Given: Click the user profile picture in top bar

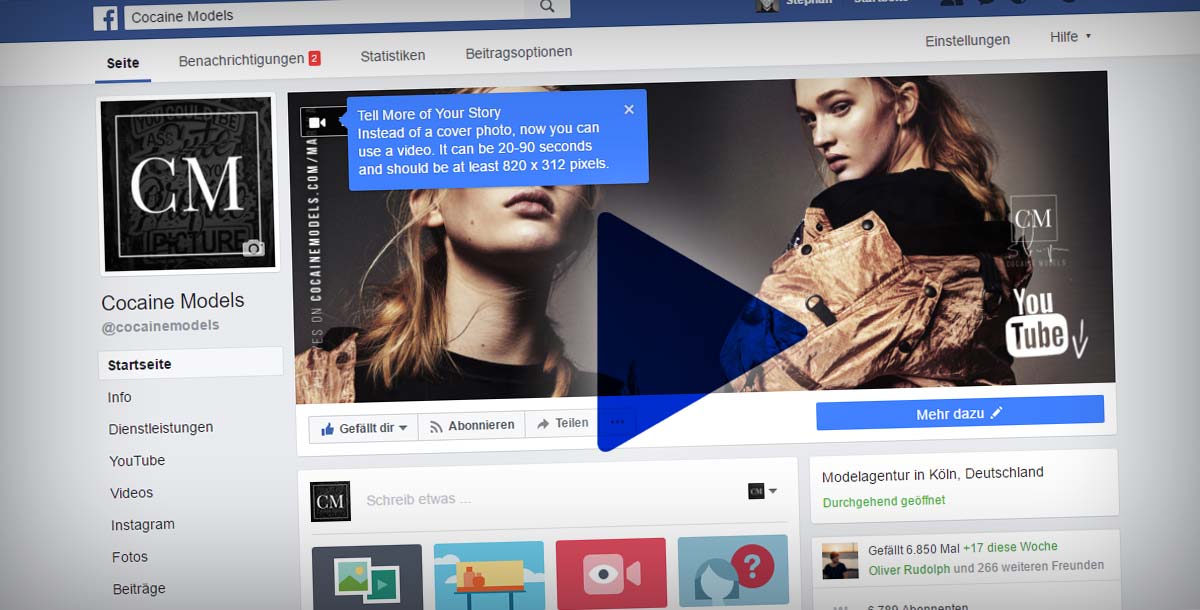Looking at the screenshot, I should click(767, 6).
